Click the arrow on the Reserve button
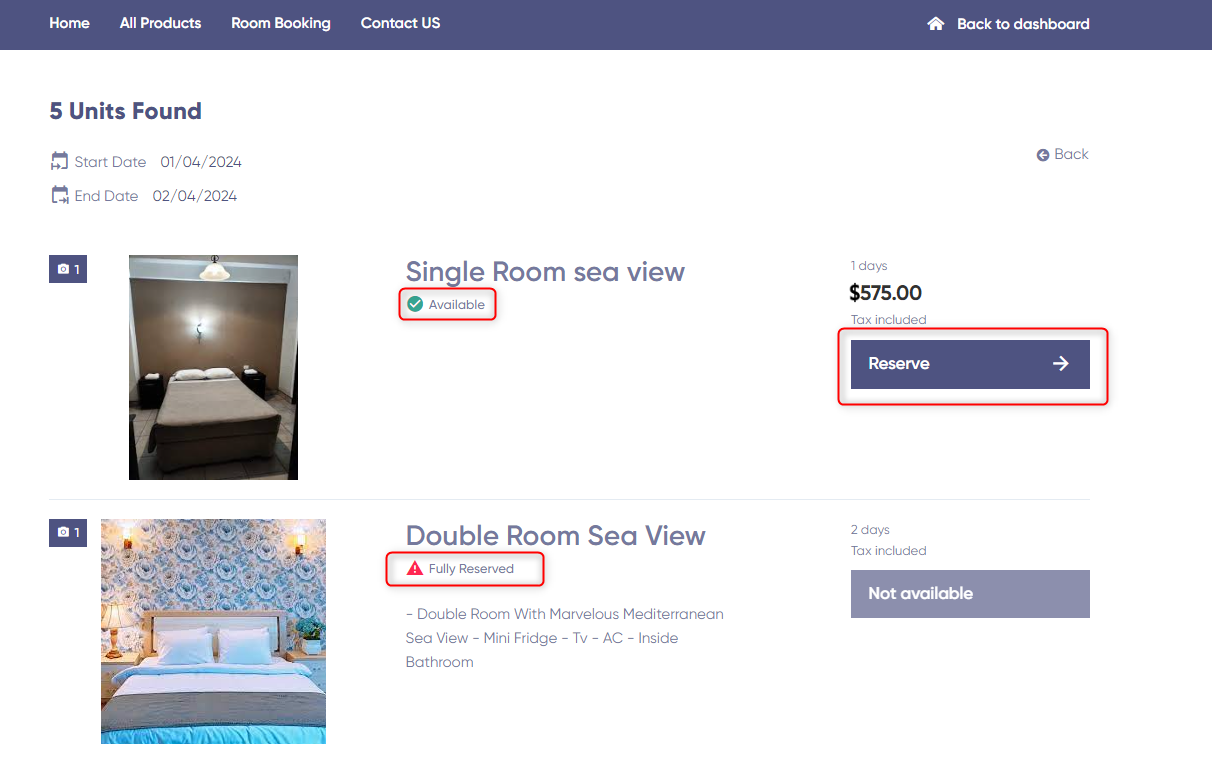 1061,364
